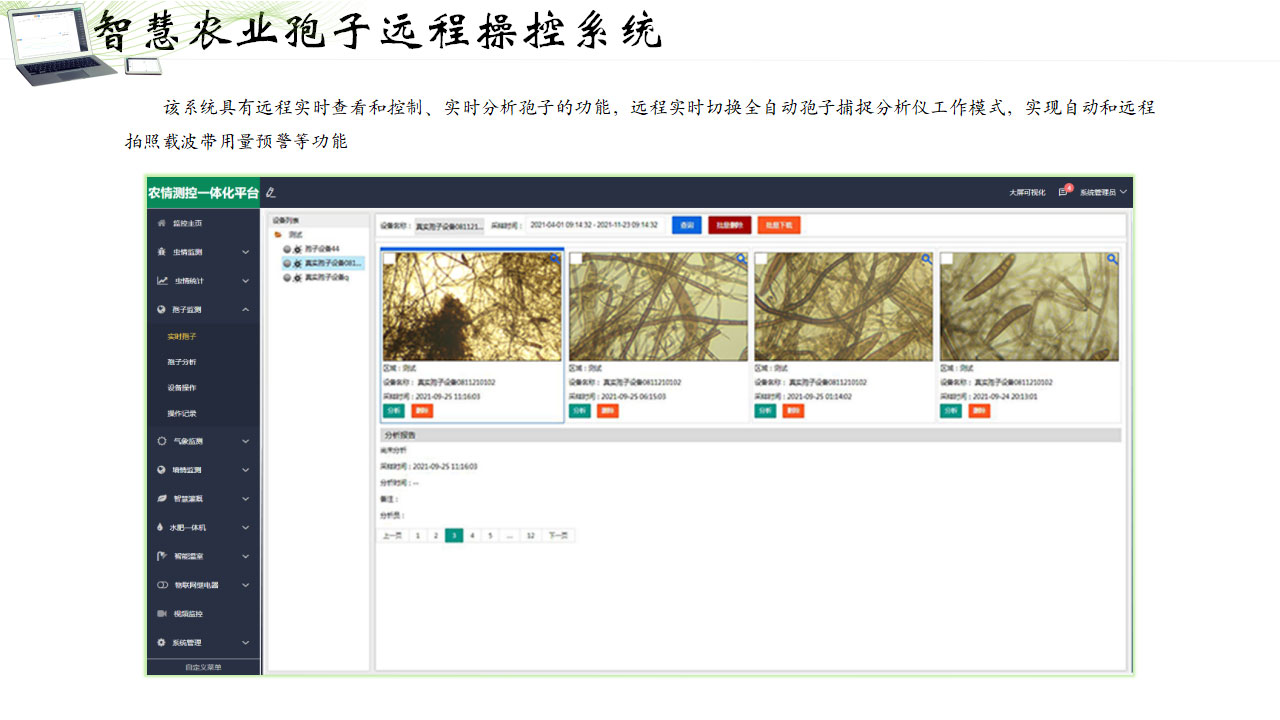This screenshot has height=720, width=1280.
Task: Open the 系统管理员 user dropdown
Action: click(x=1103, y=192)
